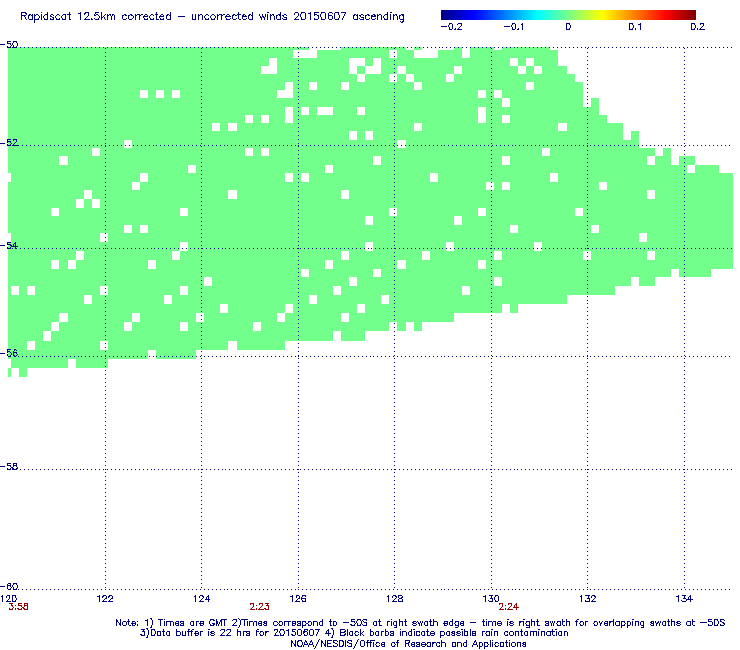Click the NOAA/NESDIS credit line
The image size is (740, 650).
[408, 644]
